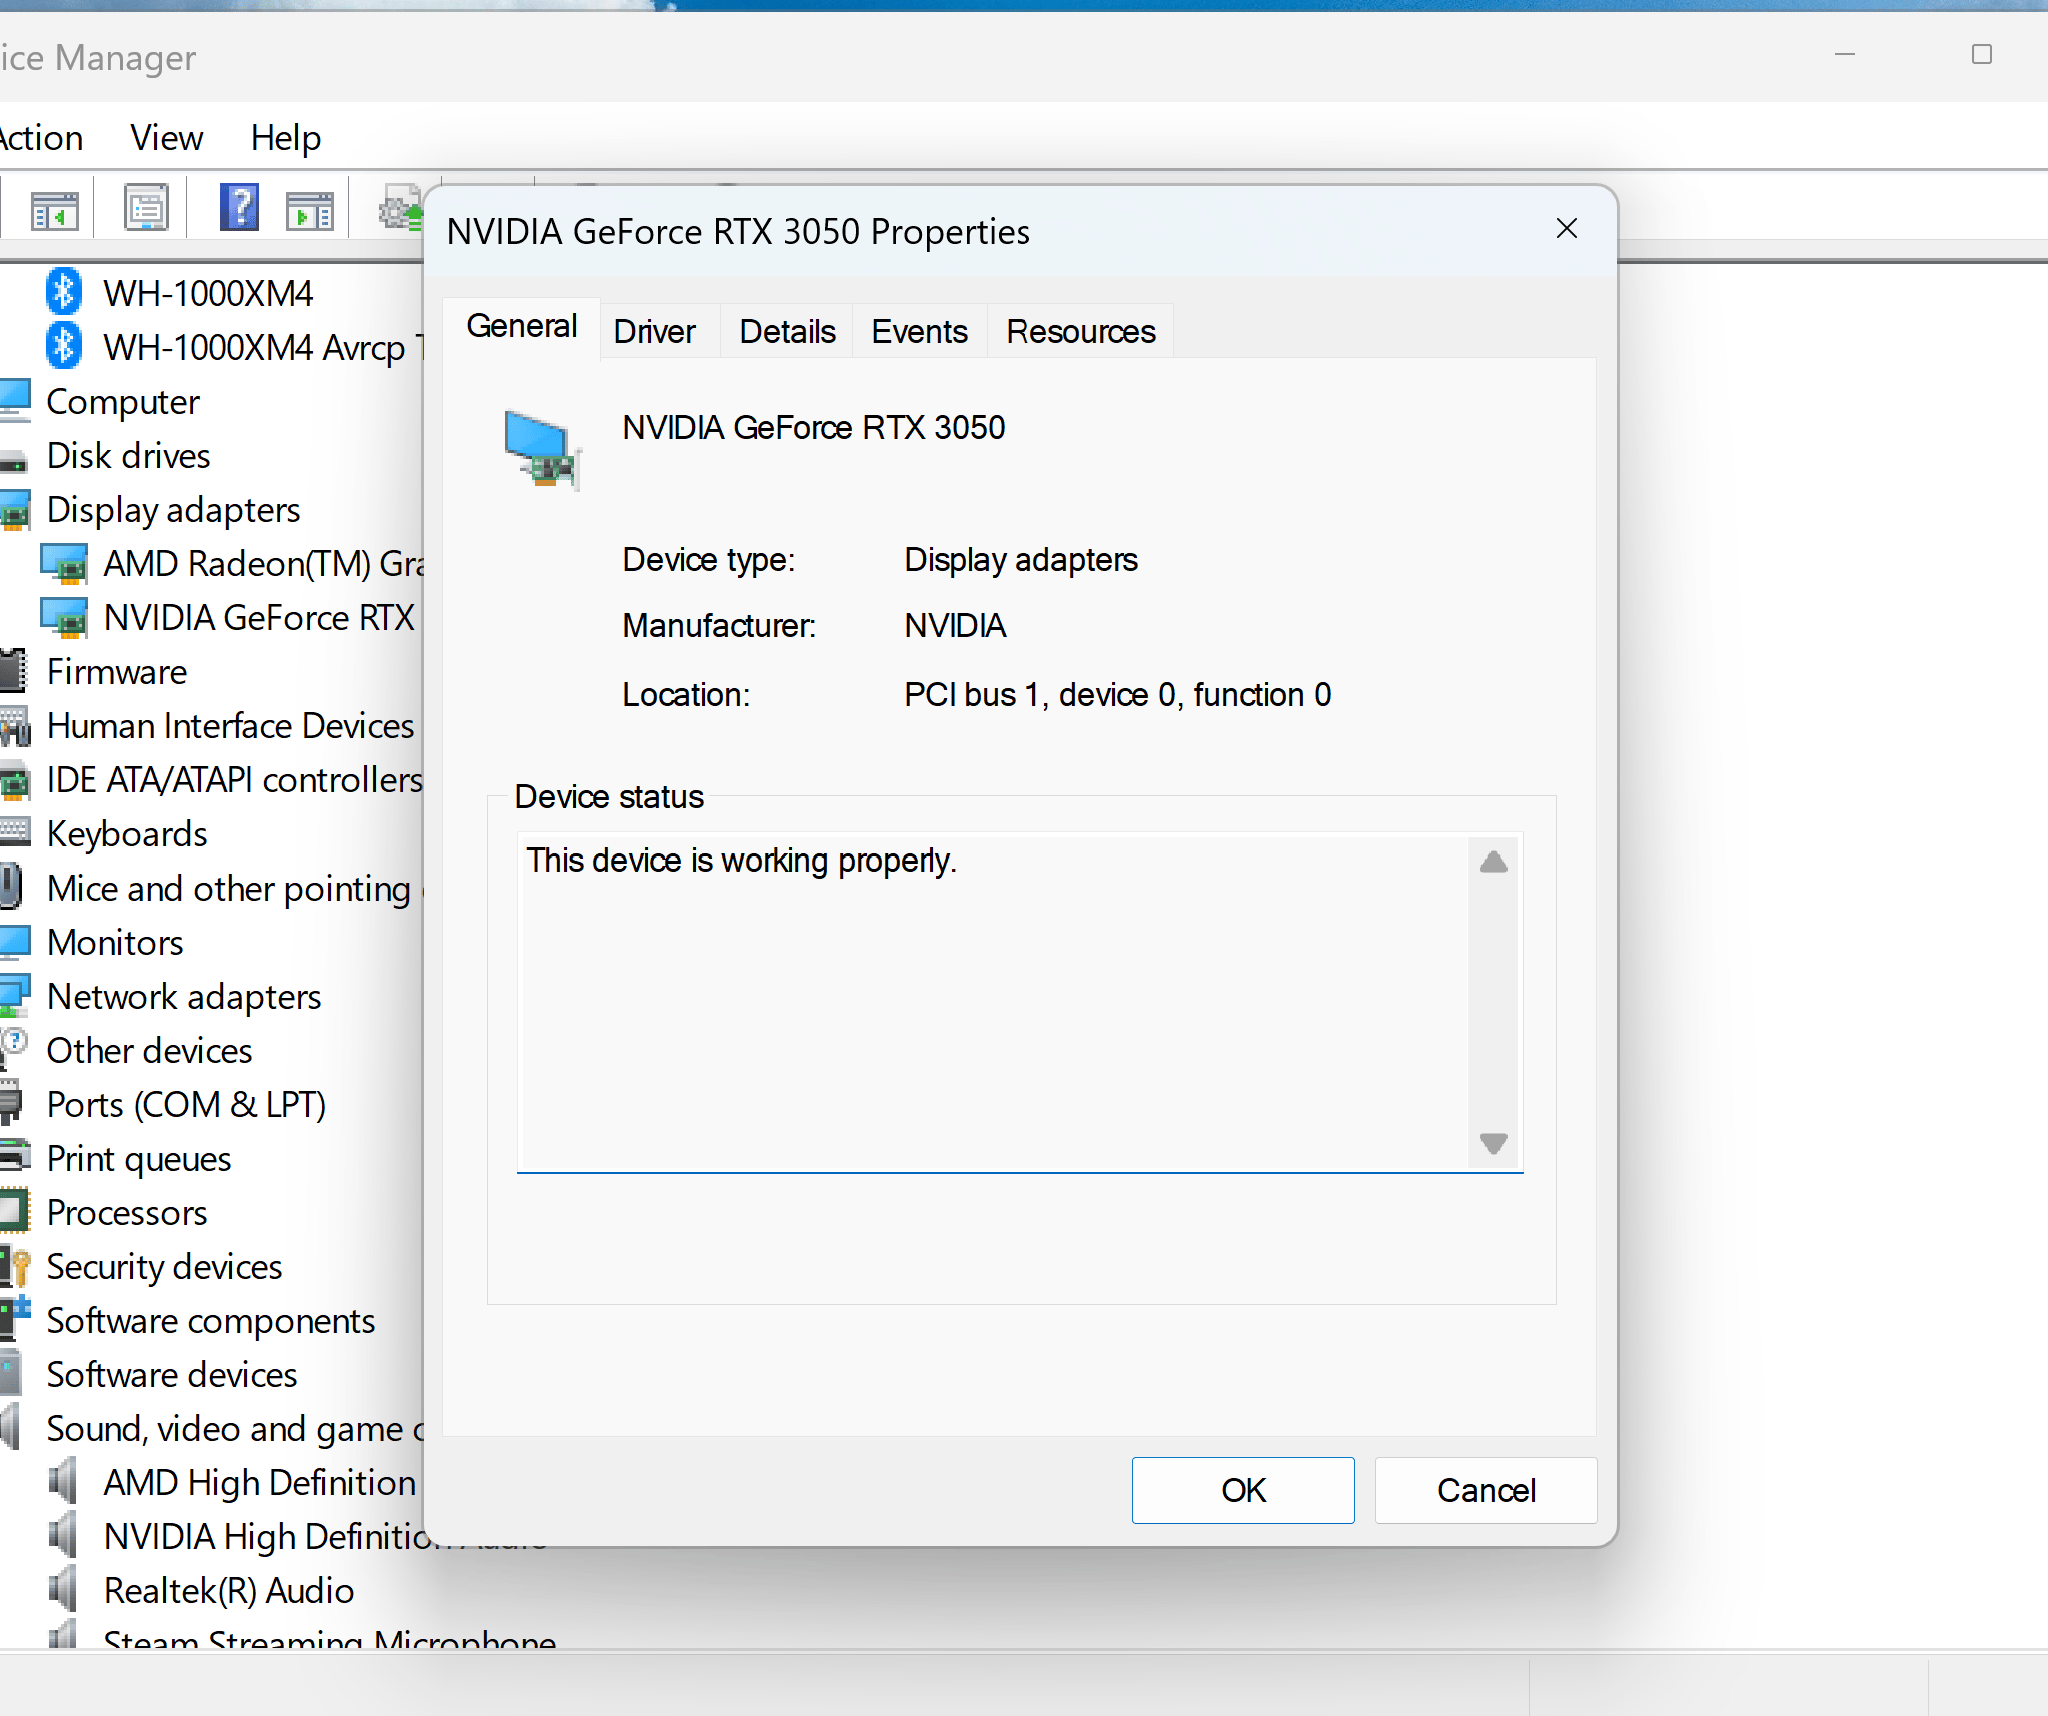Screen dimensions: 2048x1716
Task: Click the graphics card icon in Properties dialog
Action: click(542, 449)
